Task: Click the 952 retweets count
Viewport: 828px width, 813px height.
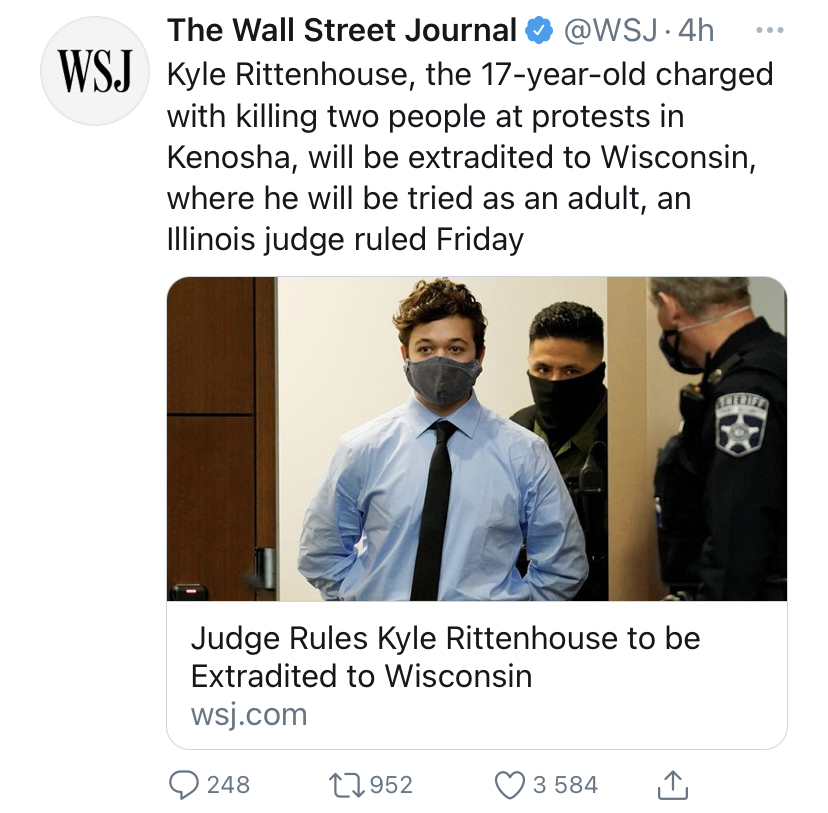Action: click(x=391, y=785)
